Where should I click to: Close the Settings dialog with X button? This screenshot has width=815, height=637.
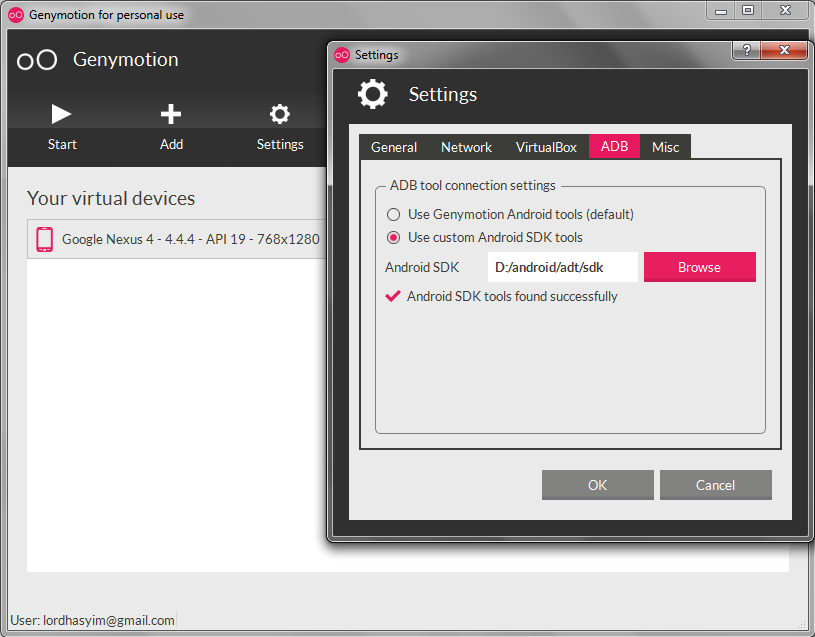point(784,50)
